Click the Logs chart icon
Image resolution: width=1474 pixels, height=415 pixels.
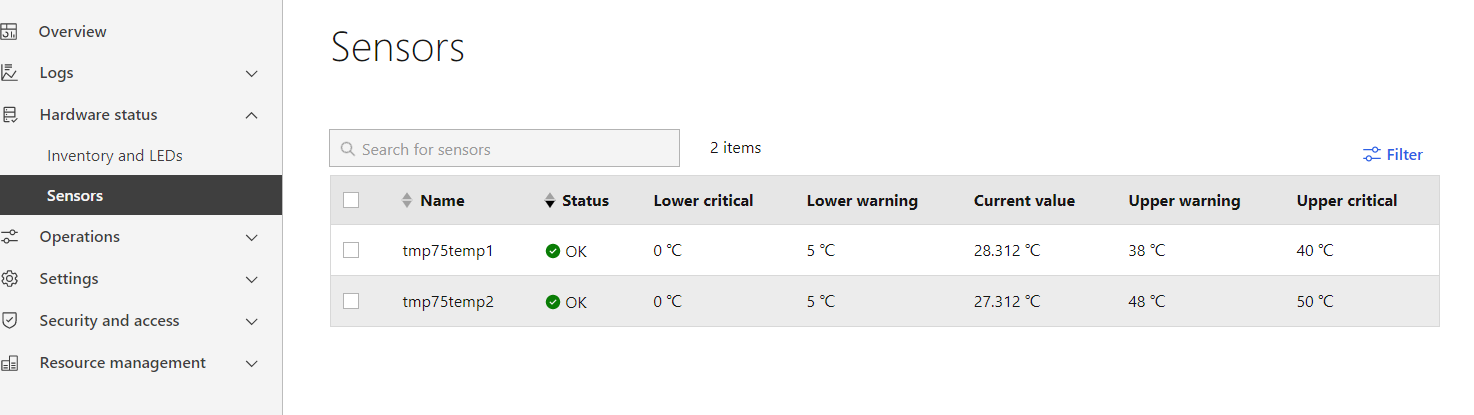[9, 73]
